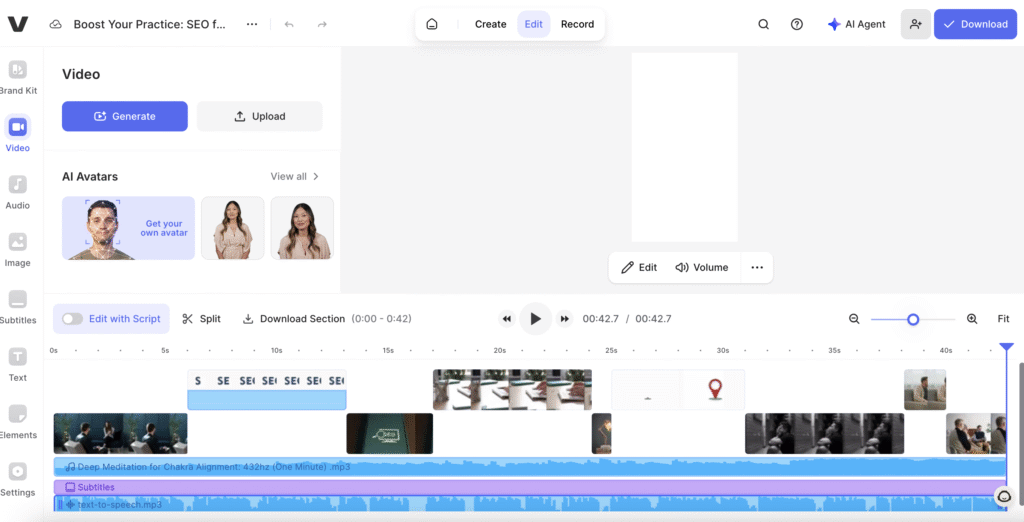
Task: Go to the home icon
Action: [x=432, y=24]
